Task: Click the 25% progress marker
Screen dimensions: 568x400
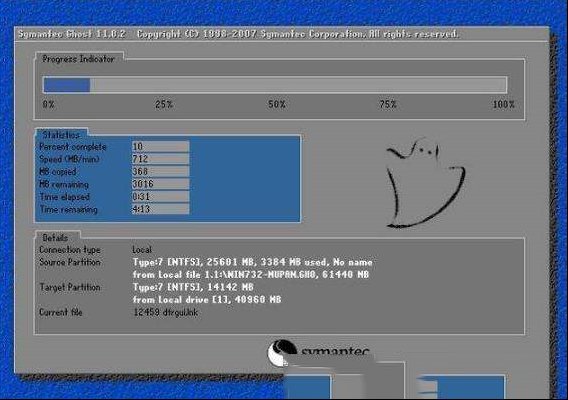Action: click(x=164, y=104)
